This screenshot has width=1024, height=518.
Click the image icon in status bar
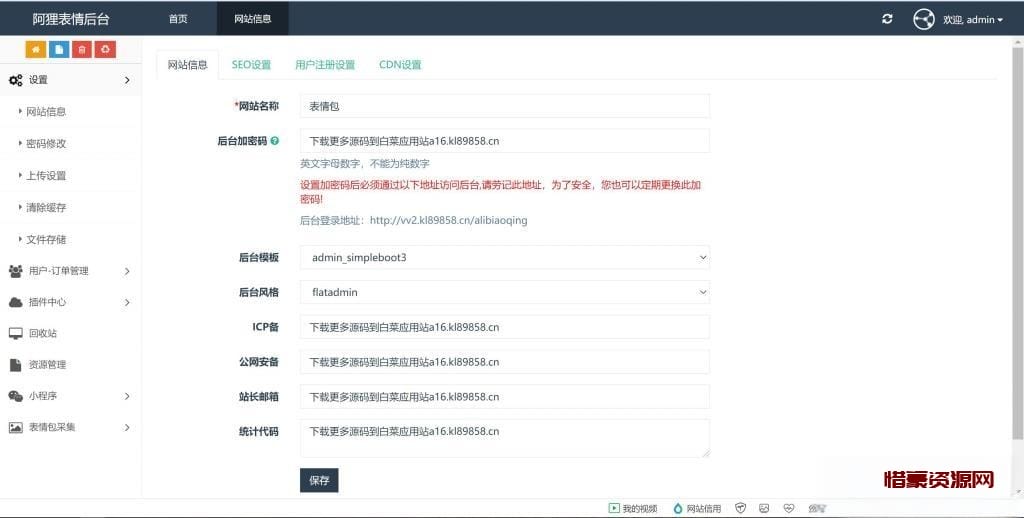tap(764, 508)
